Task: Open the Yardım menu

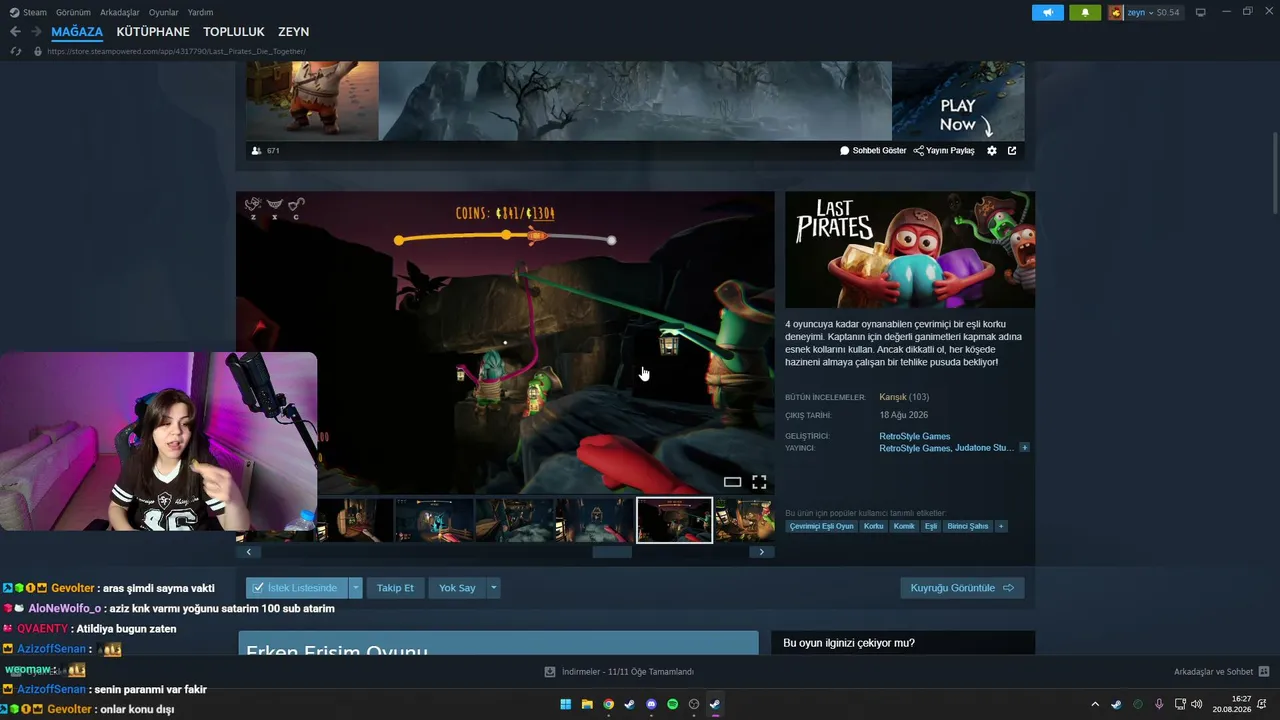Action: point(200,12)
